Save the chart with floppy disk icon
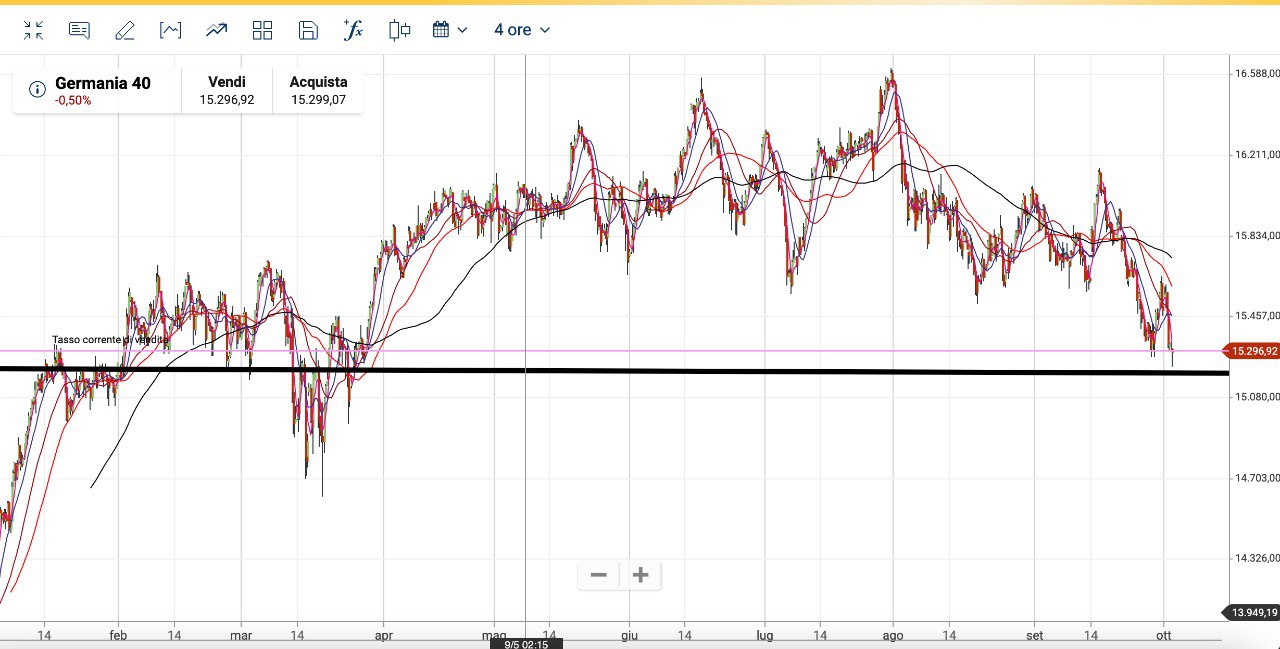The image size is (1280, 649). point(308,30)
